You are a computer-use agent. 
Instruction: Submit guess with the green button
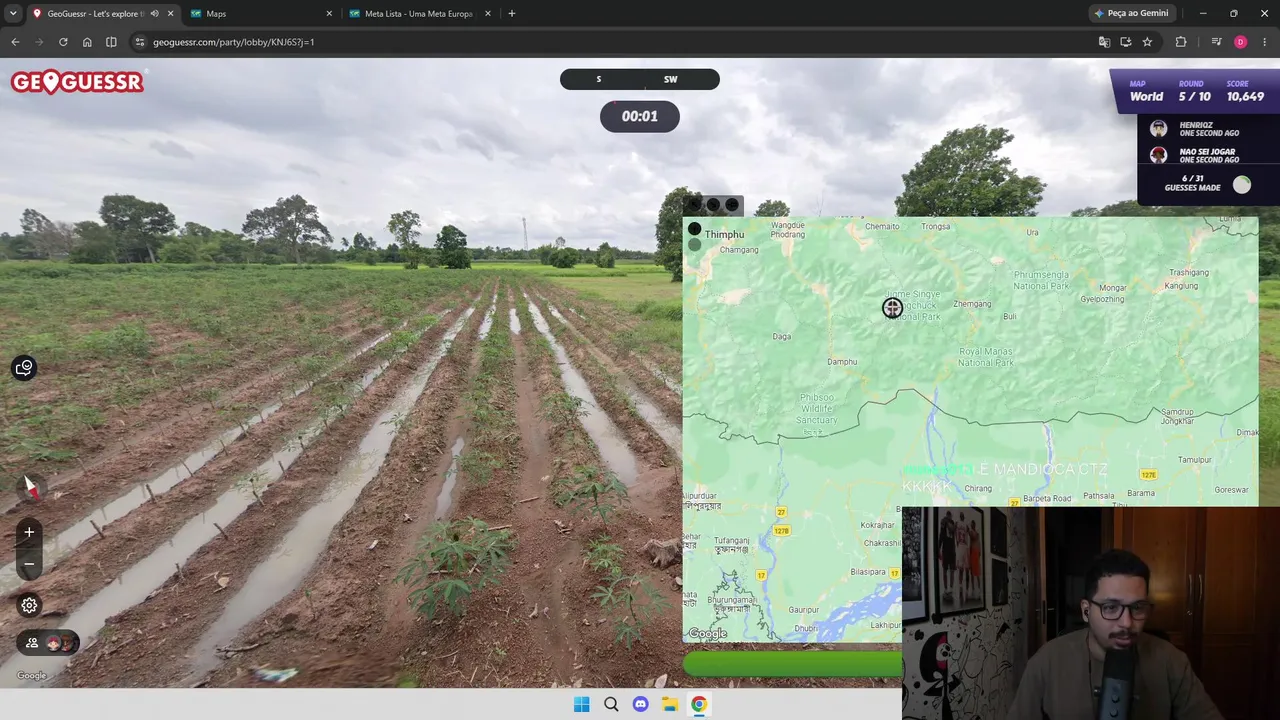click(x=792, y=664)
